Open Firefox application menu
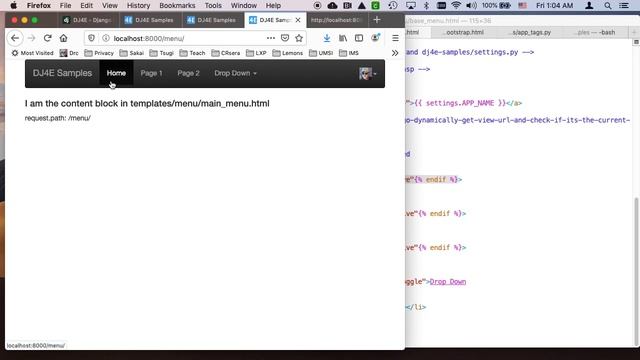This screenshot has width=640, height=360. click(39, 6)
